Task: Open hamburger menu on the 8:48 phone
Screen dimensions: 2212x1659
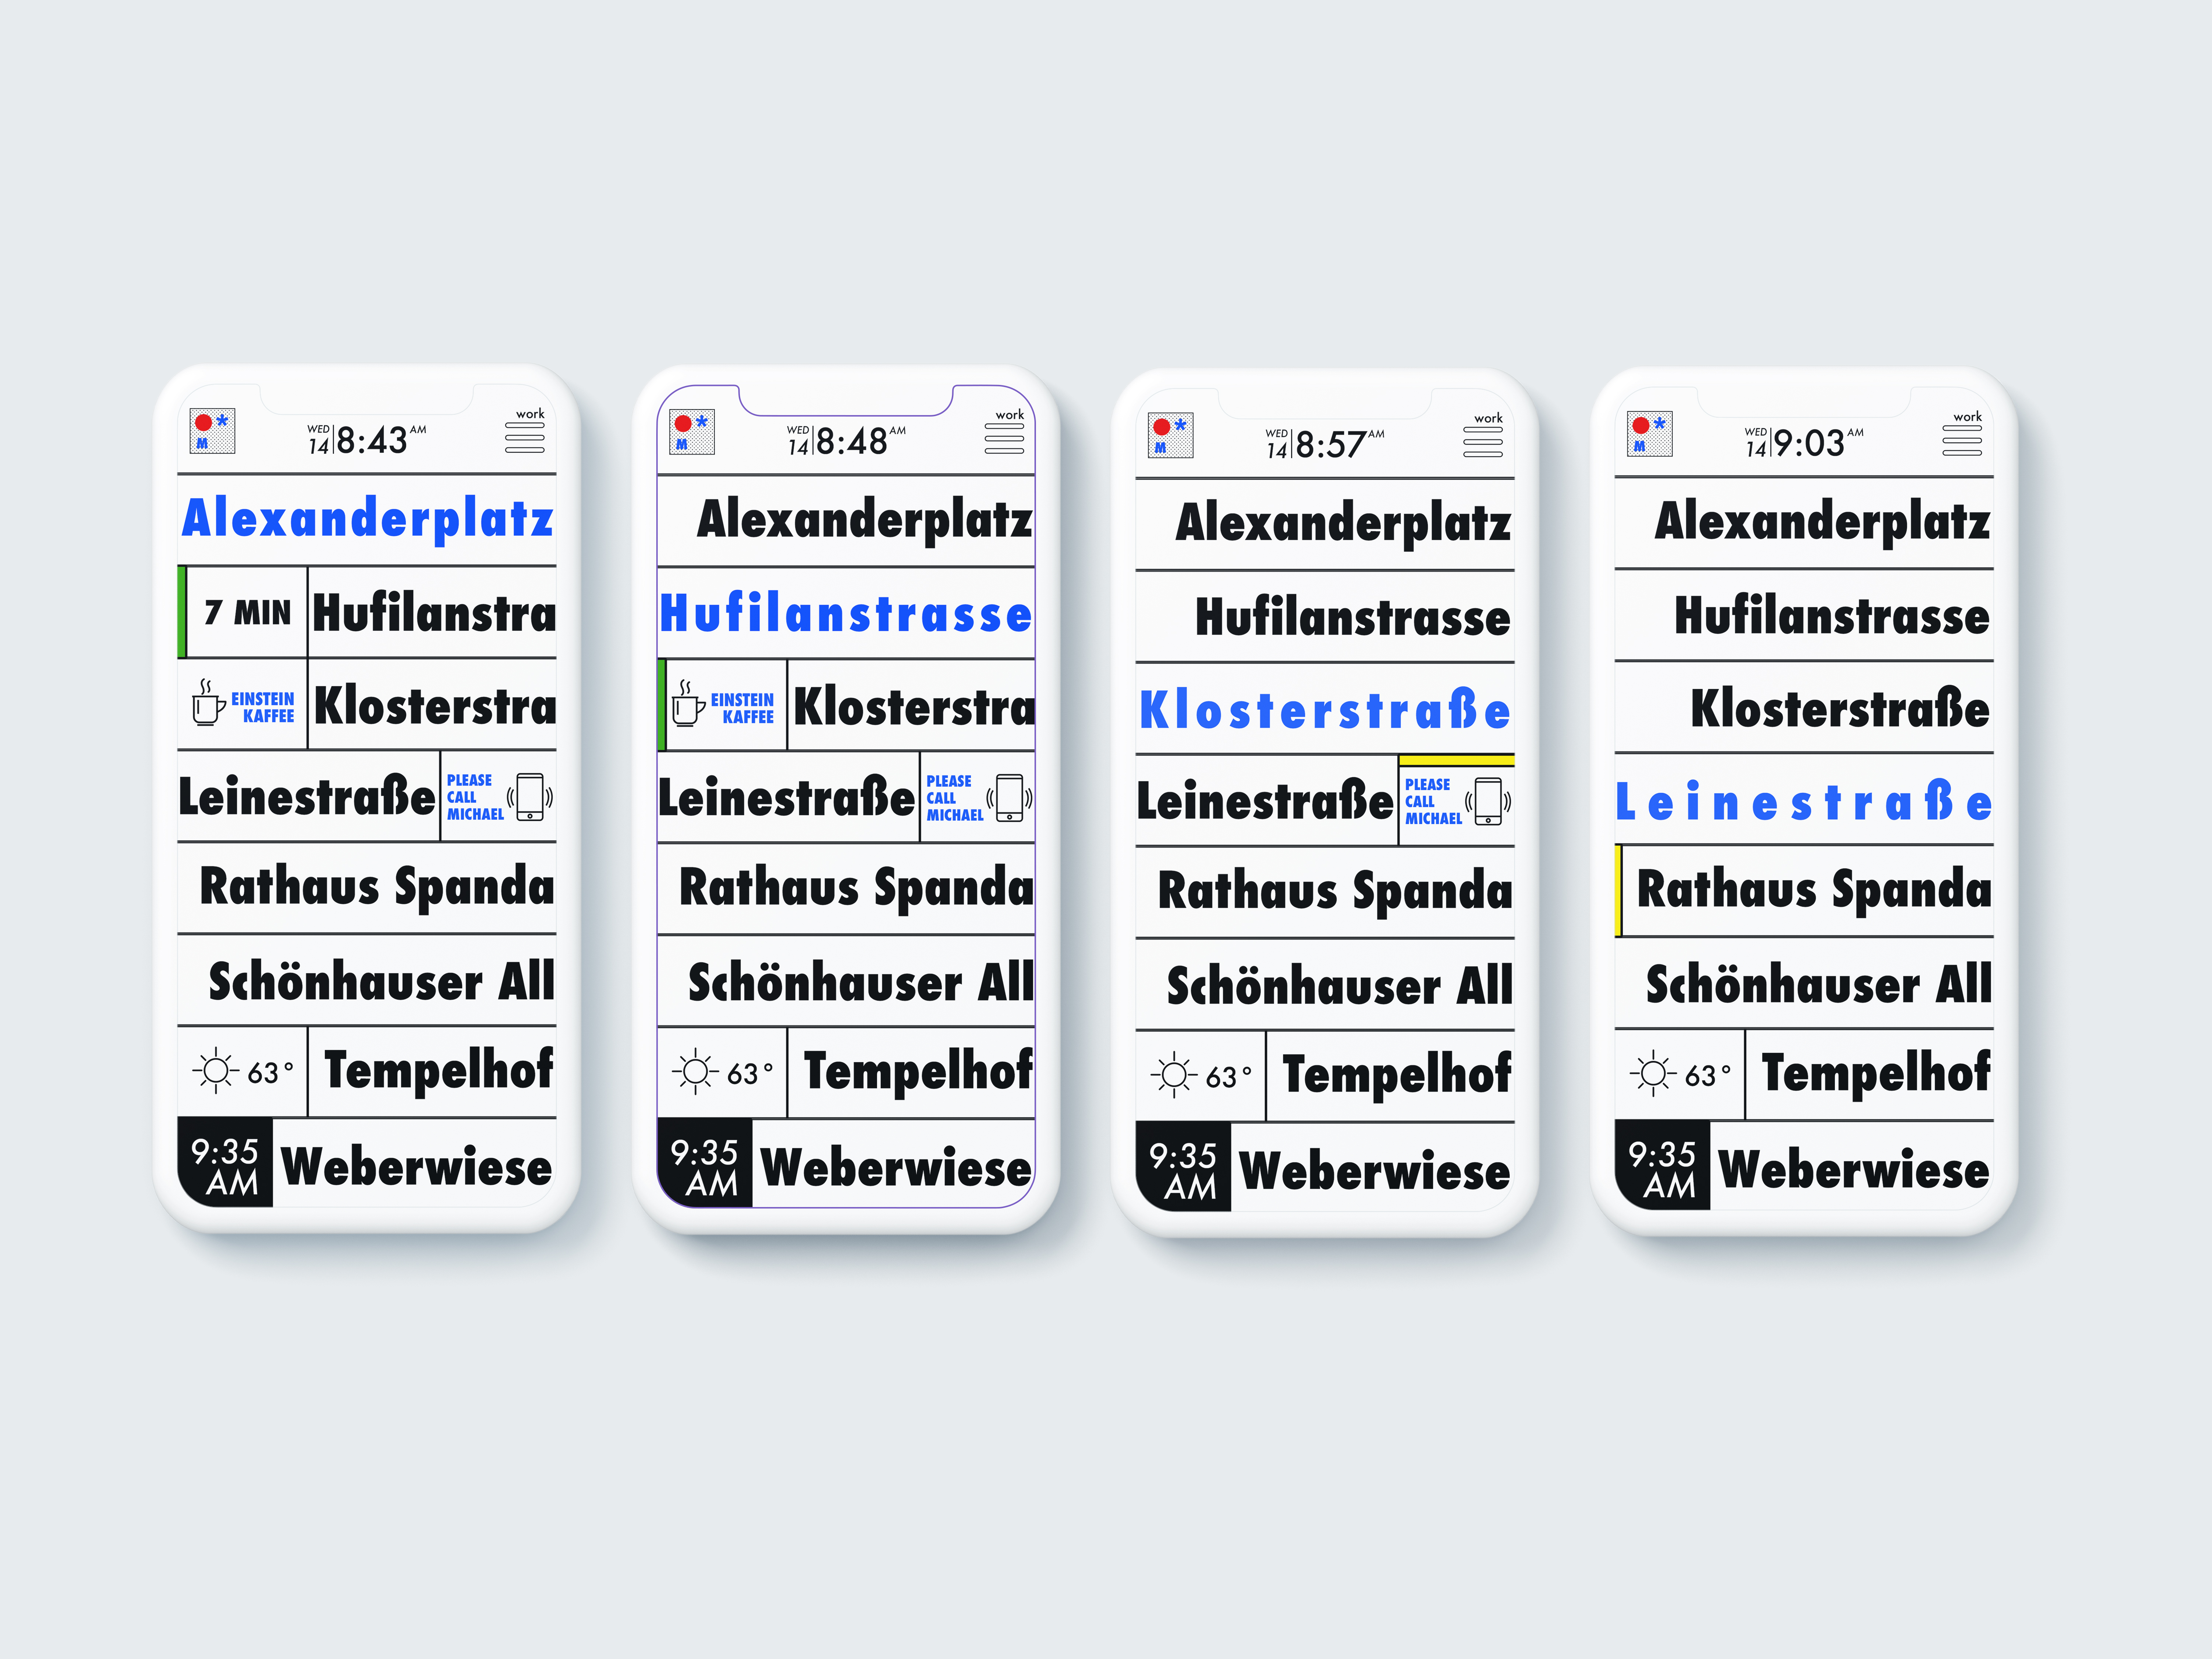Action: tap(1004, 439)
